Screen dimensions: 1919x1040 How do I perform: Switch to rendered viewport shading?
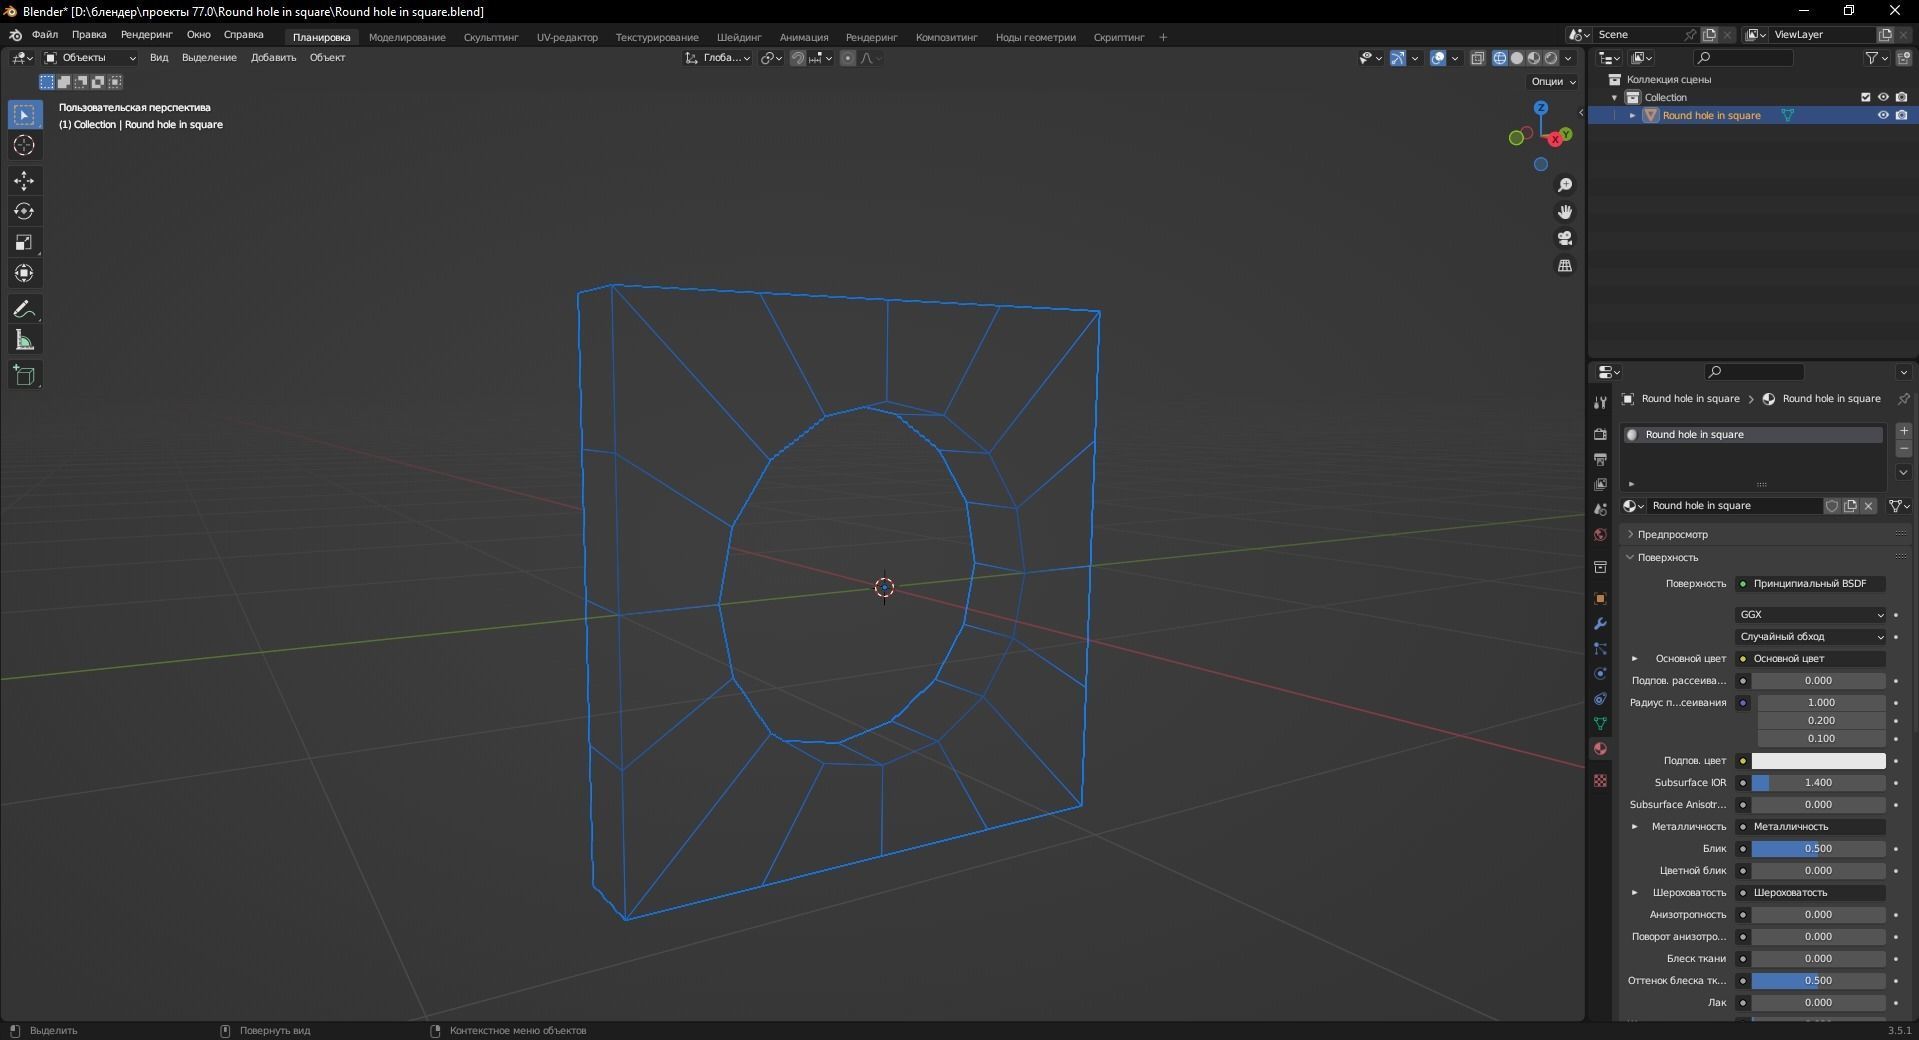pos(1551,58)
